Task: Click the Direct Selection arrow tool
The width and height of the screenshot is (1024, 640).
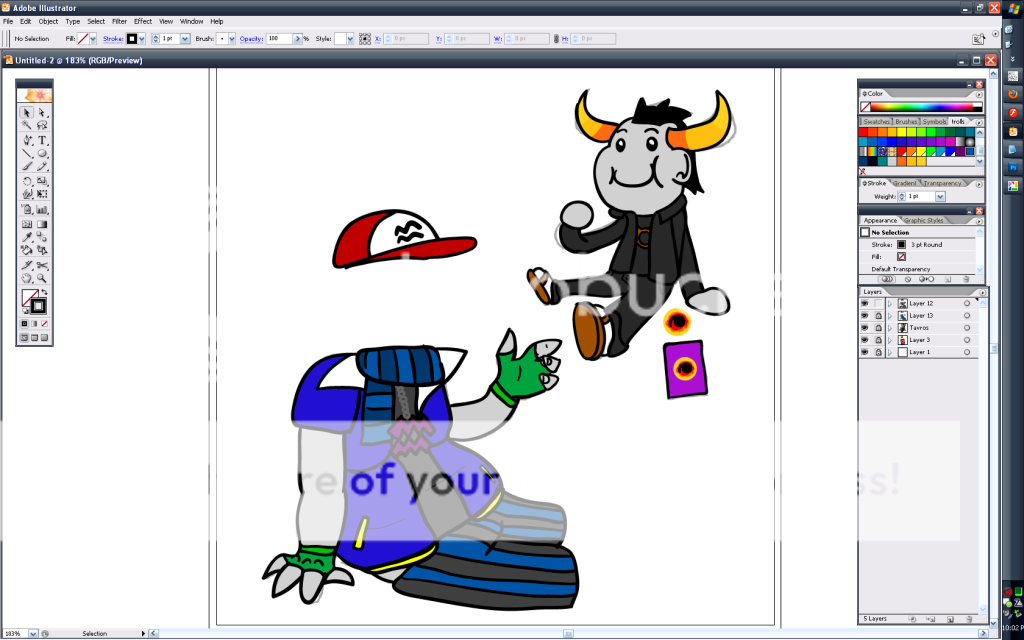Action: click(x=43, y=112)
